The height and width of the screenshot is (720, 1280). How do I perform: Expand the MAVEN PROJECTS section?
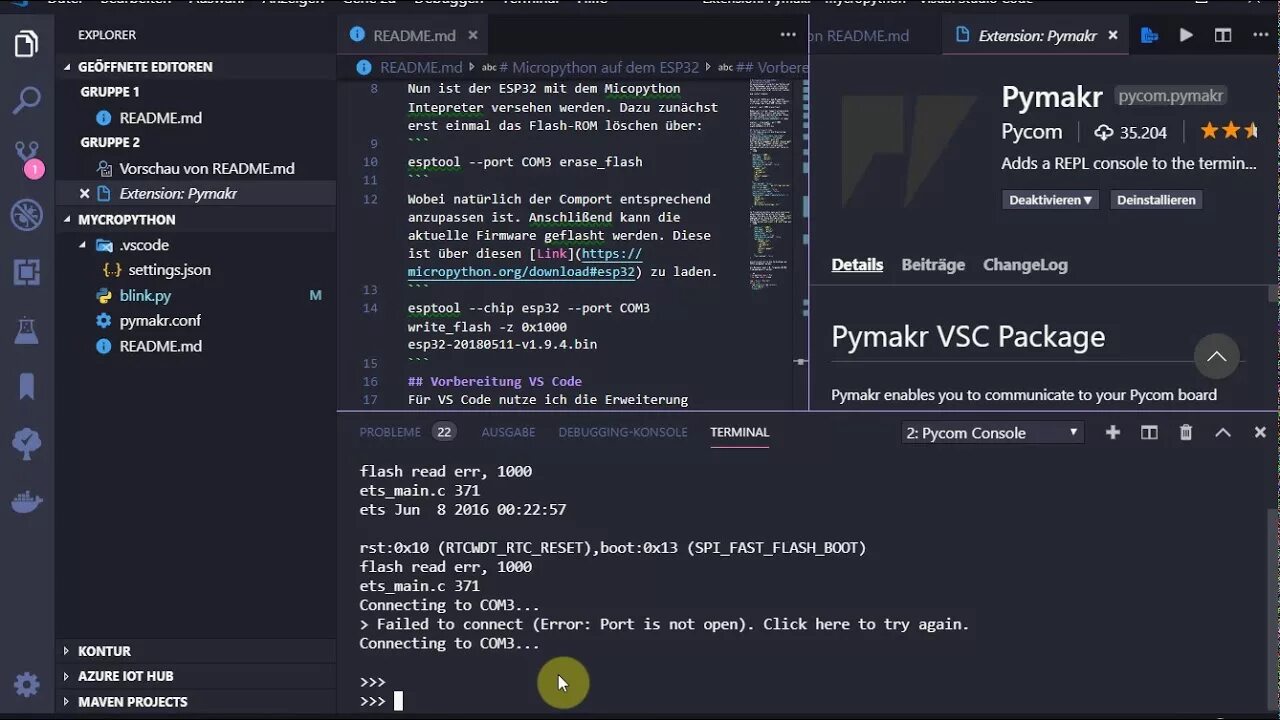click(x=132, y=702)
